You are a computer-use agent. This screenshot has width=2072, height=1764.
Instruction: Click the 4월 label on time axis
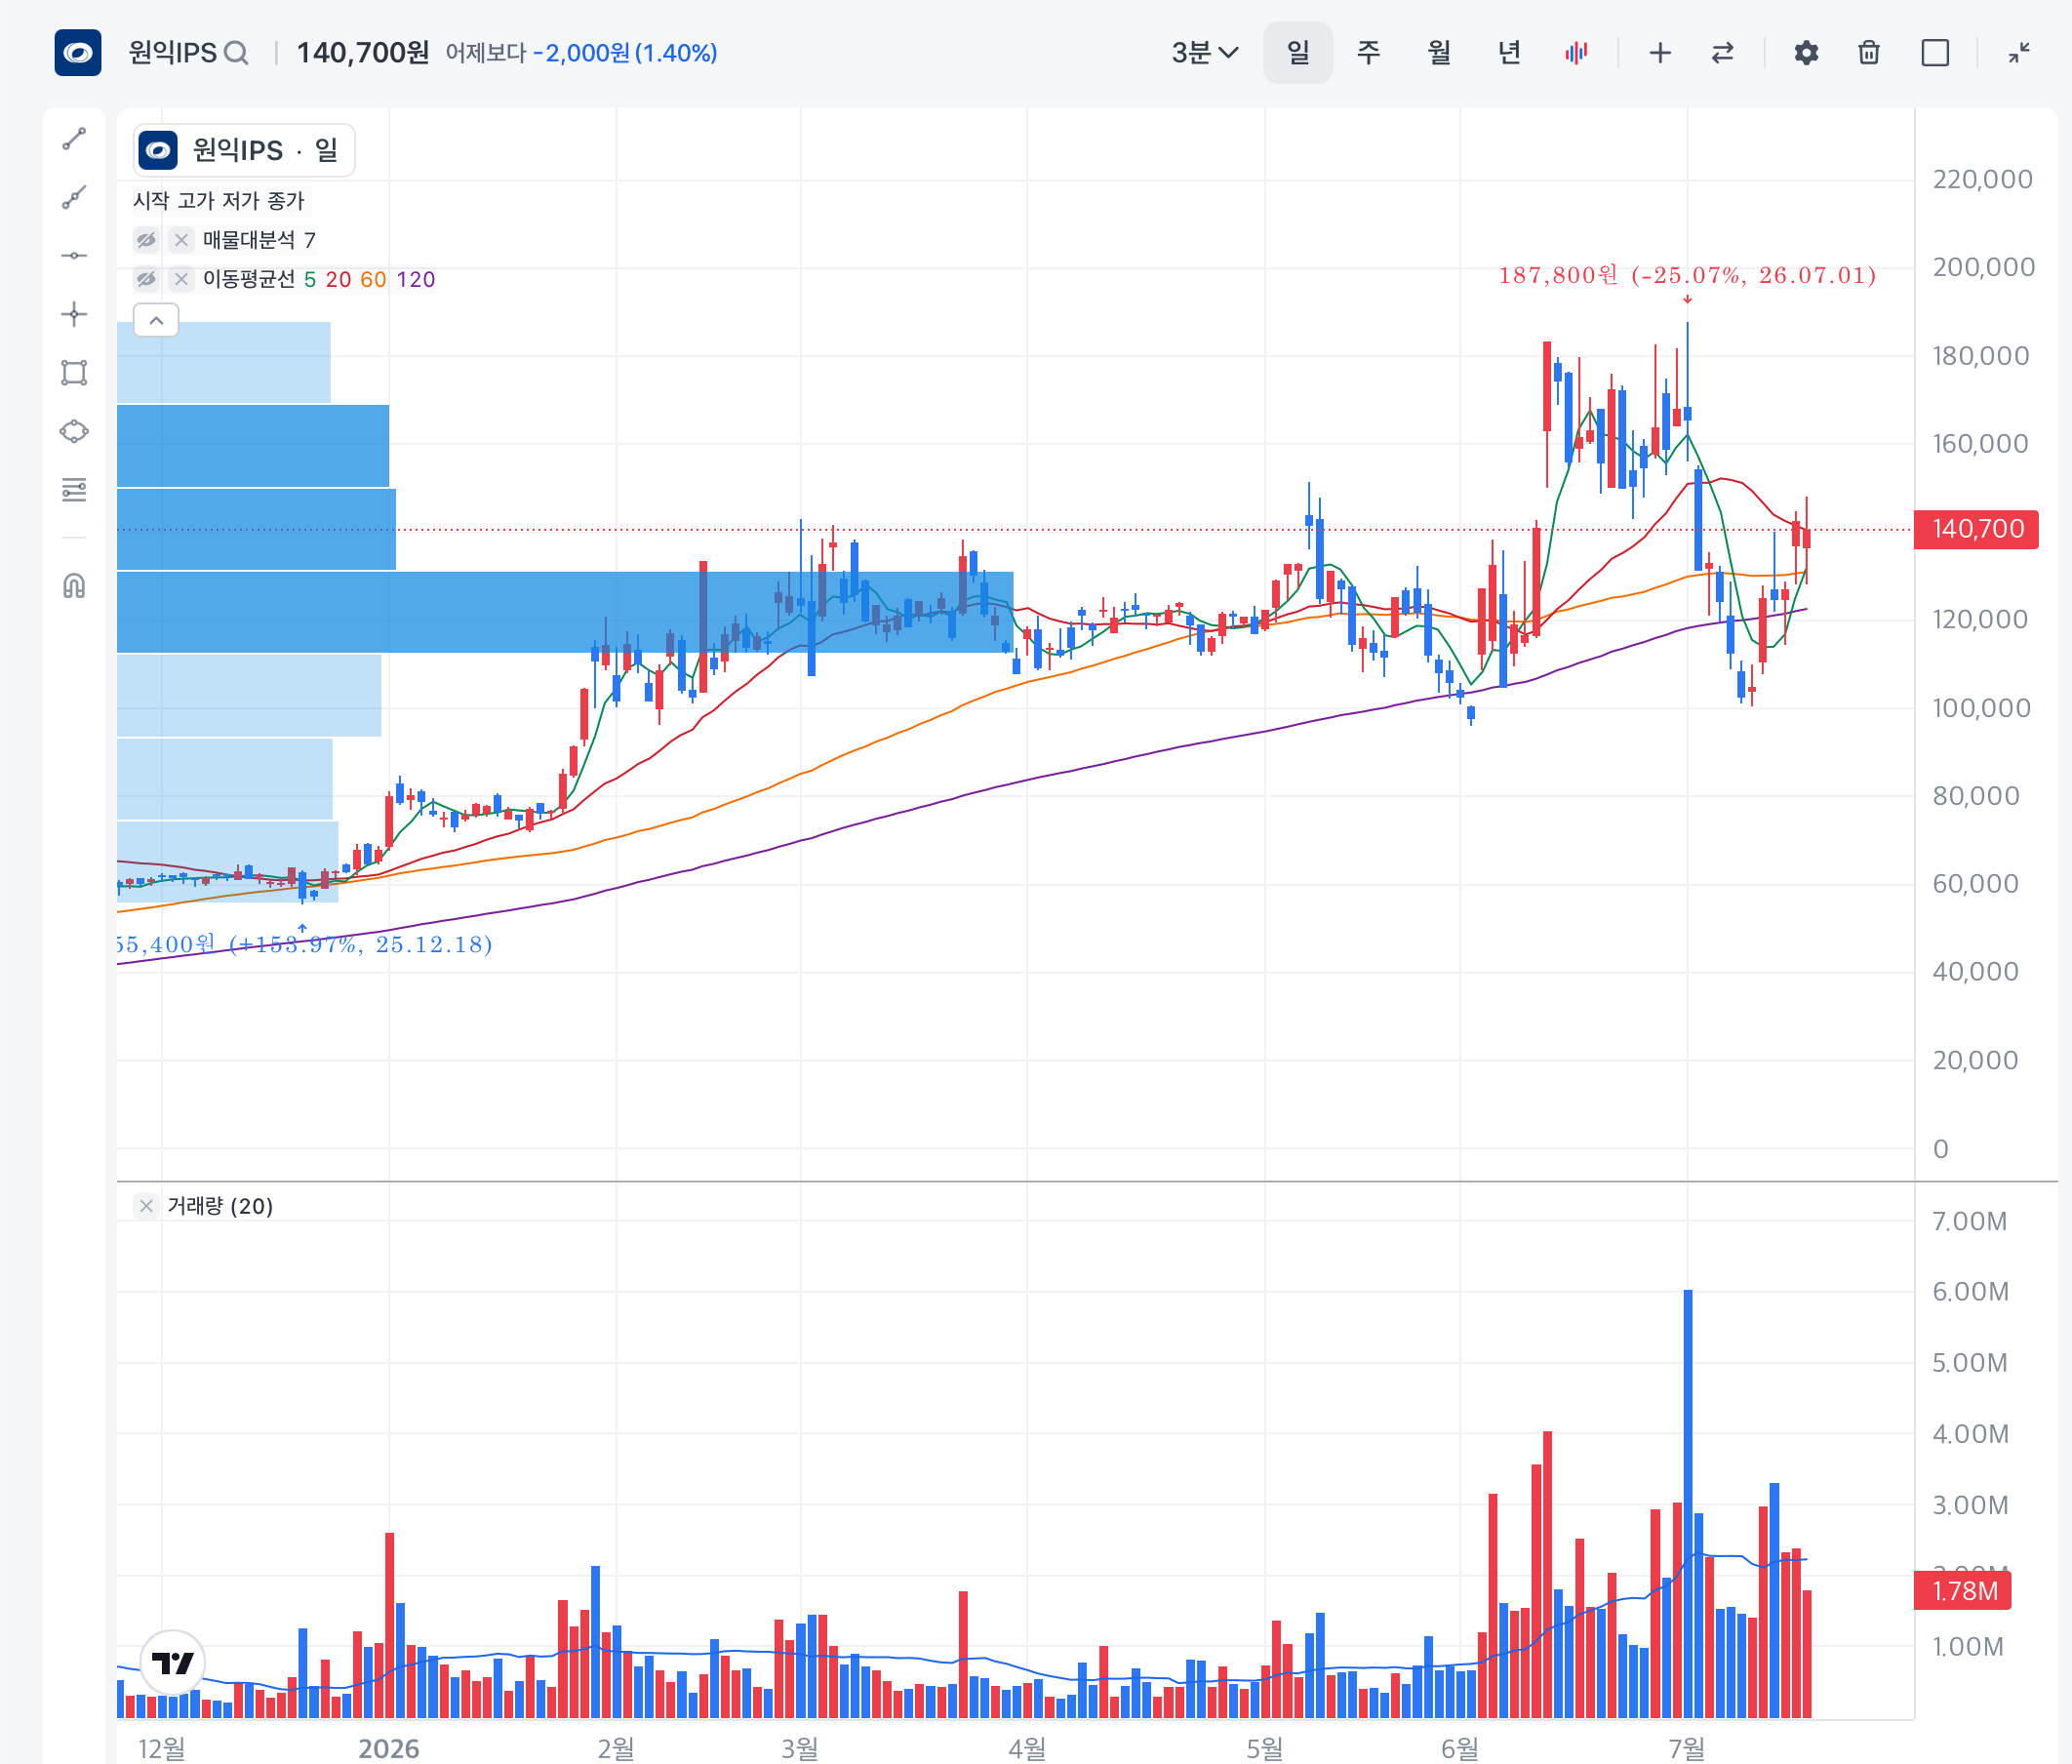tap(1027, 1748)
